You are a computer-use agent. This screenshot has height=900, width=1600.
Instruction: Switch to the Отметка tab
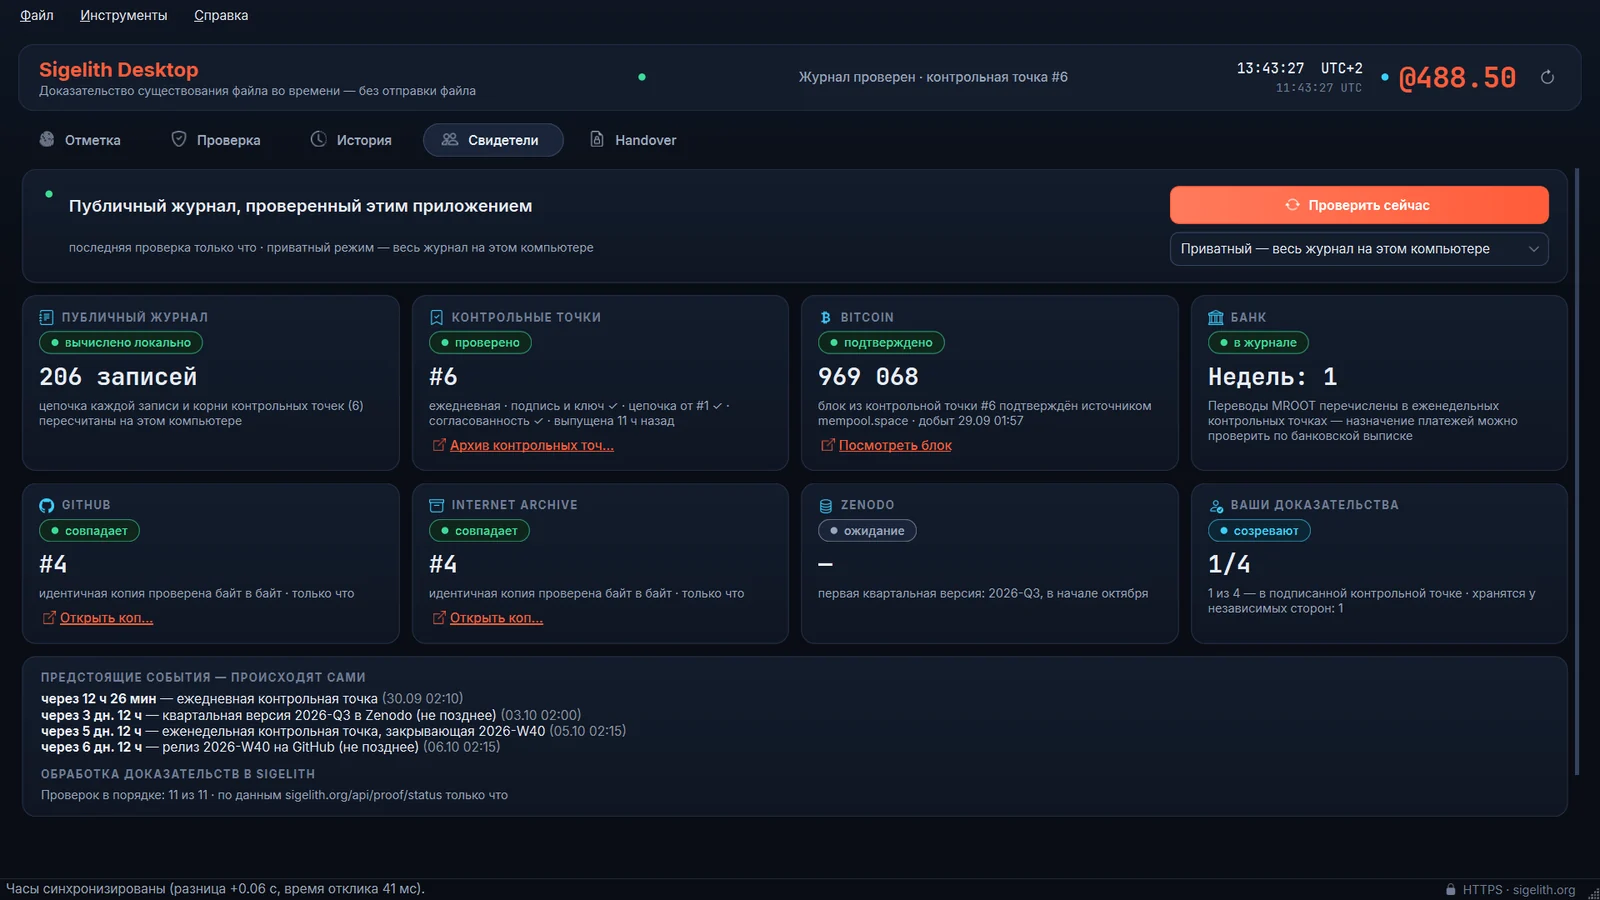80,140
